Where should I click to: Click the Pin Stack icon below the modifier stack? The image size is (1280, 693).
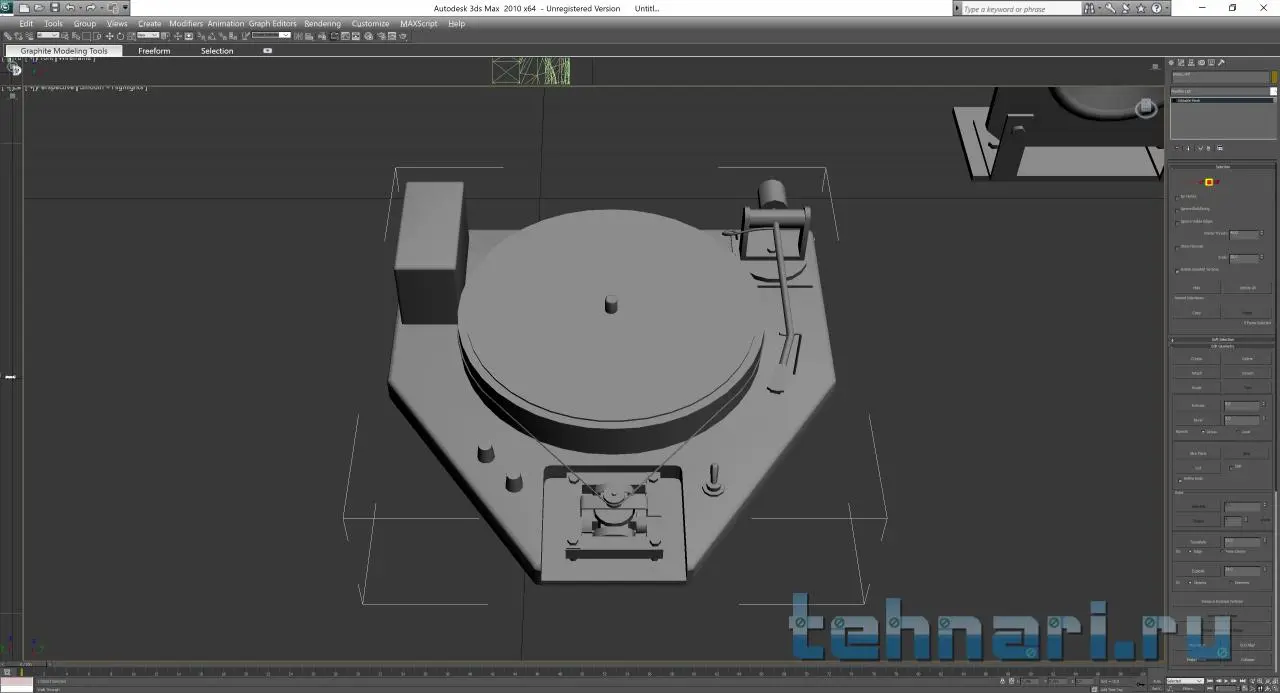[1177, 148]
